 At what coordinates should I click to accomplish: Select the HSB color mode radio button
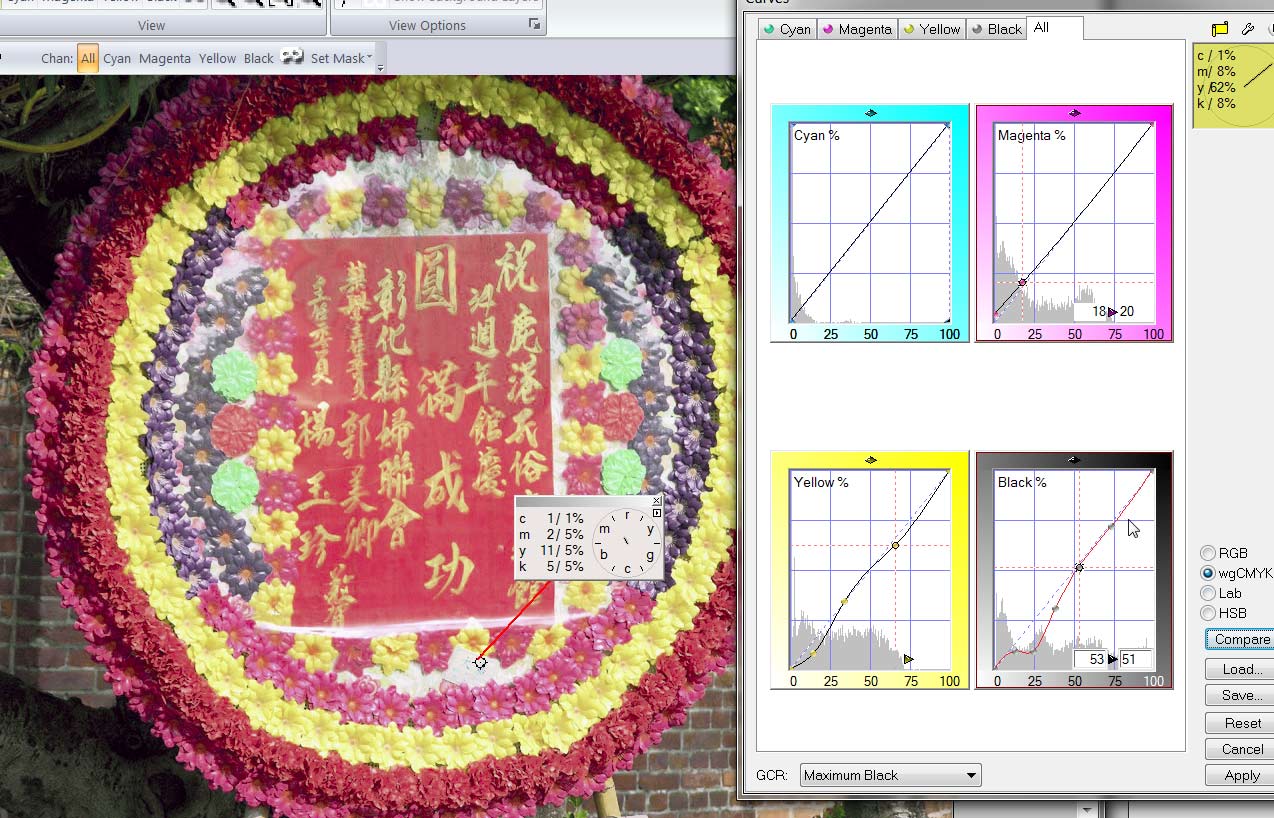point(1208,613)
